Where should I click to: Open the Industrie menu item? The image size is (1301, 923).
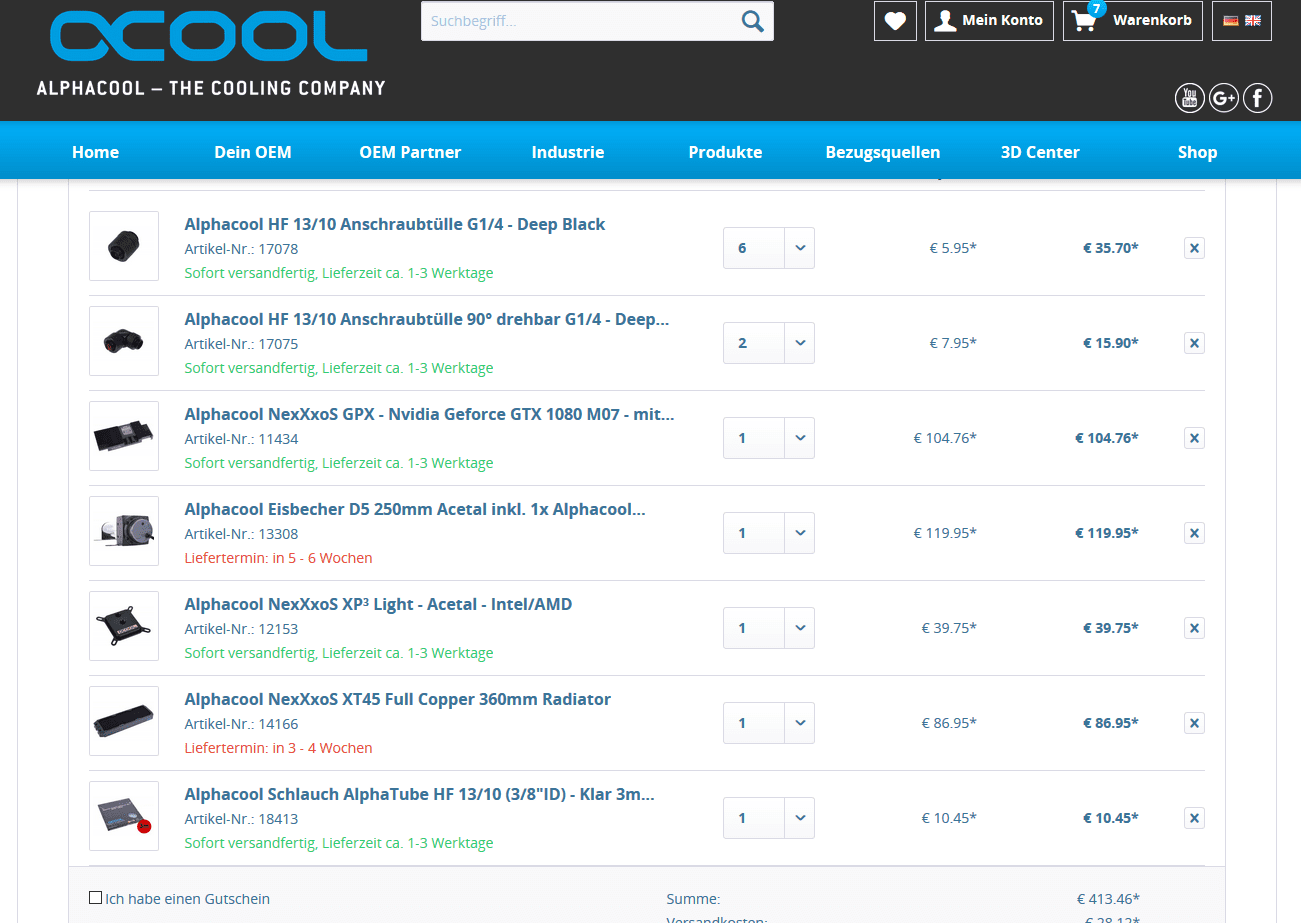tap(568, 152)
